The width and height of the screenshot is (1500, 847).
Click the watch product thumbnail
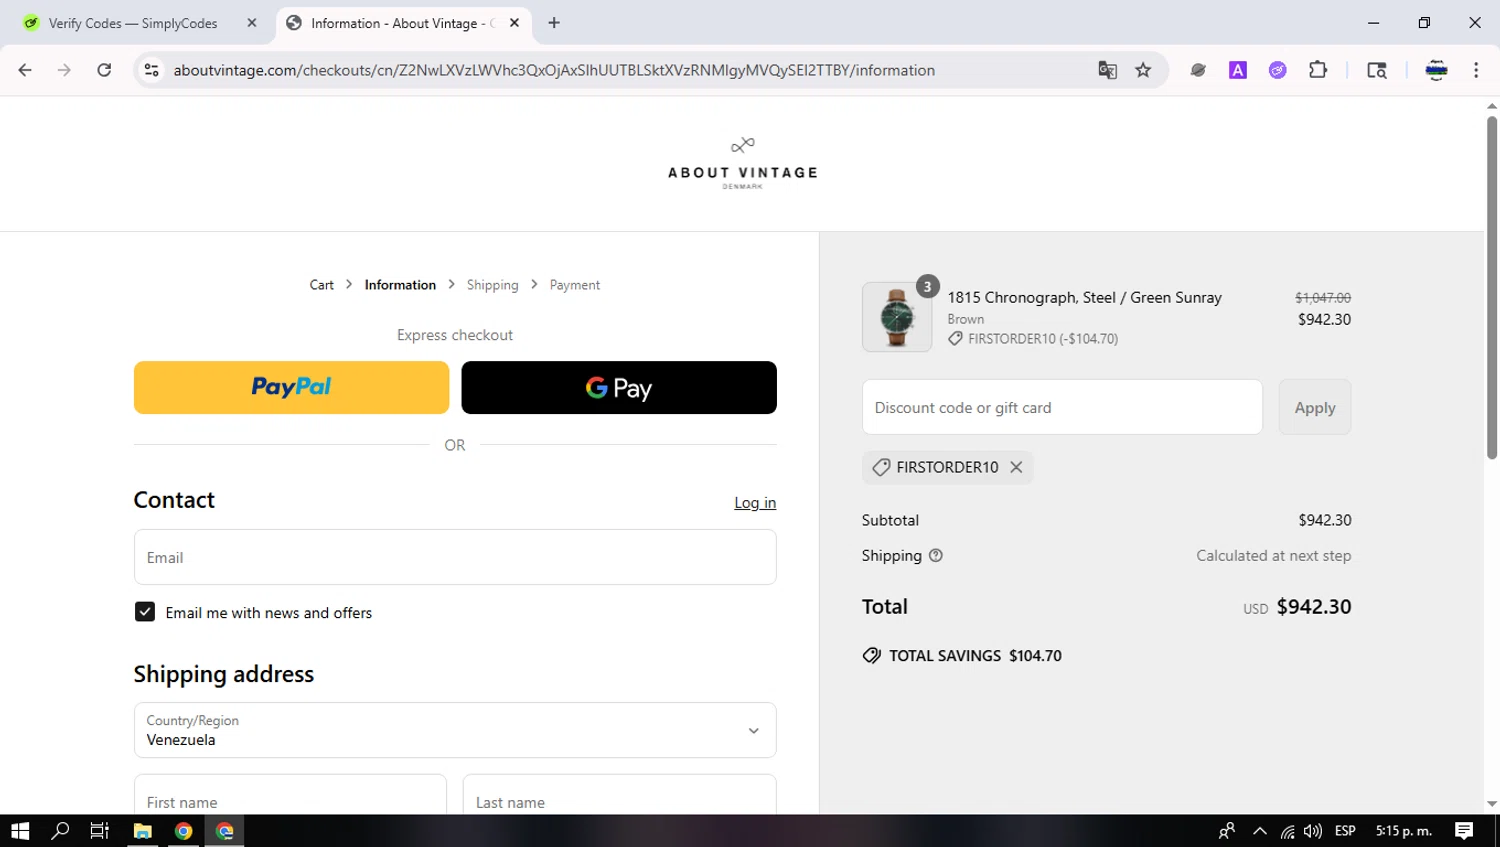[x=897, y=317]
